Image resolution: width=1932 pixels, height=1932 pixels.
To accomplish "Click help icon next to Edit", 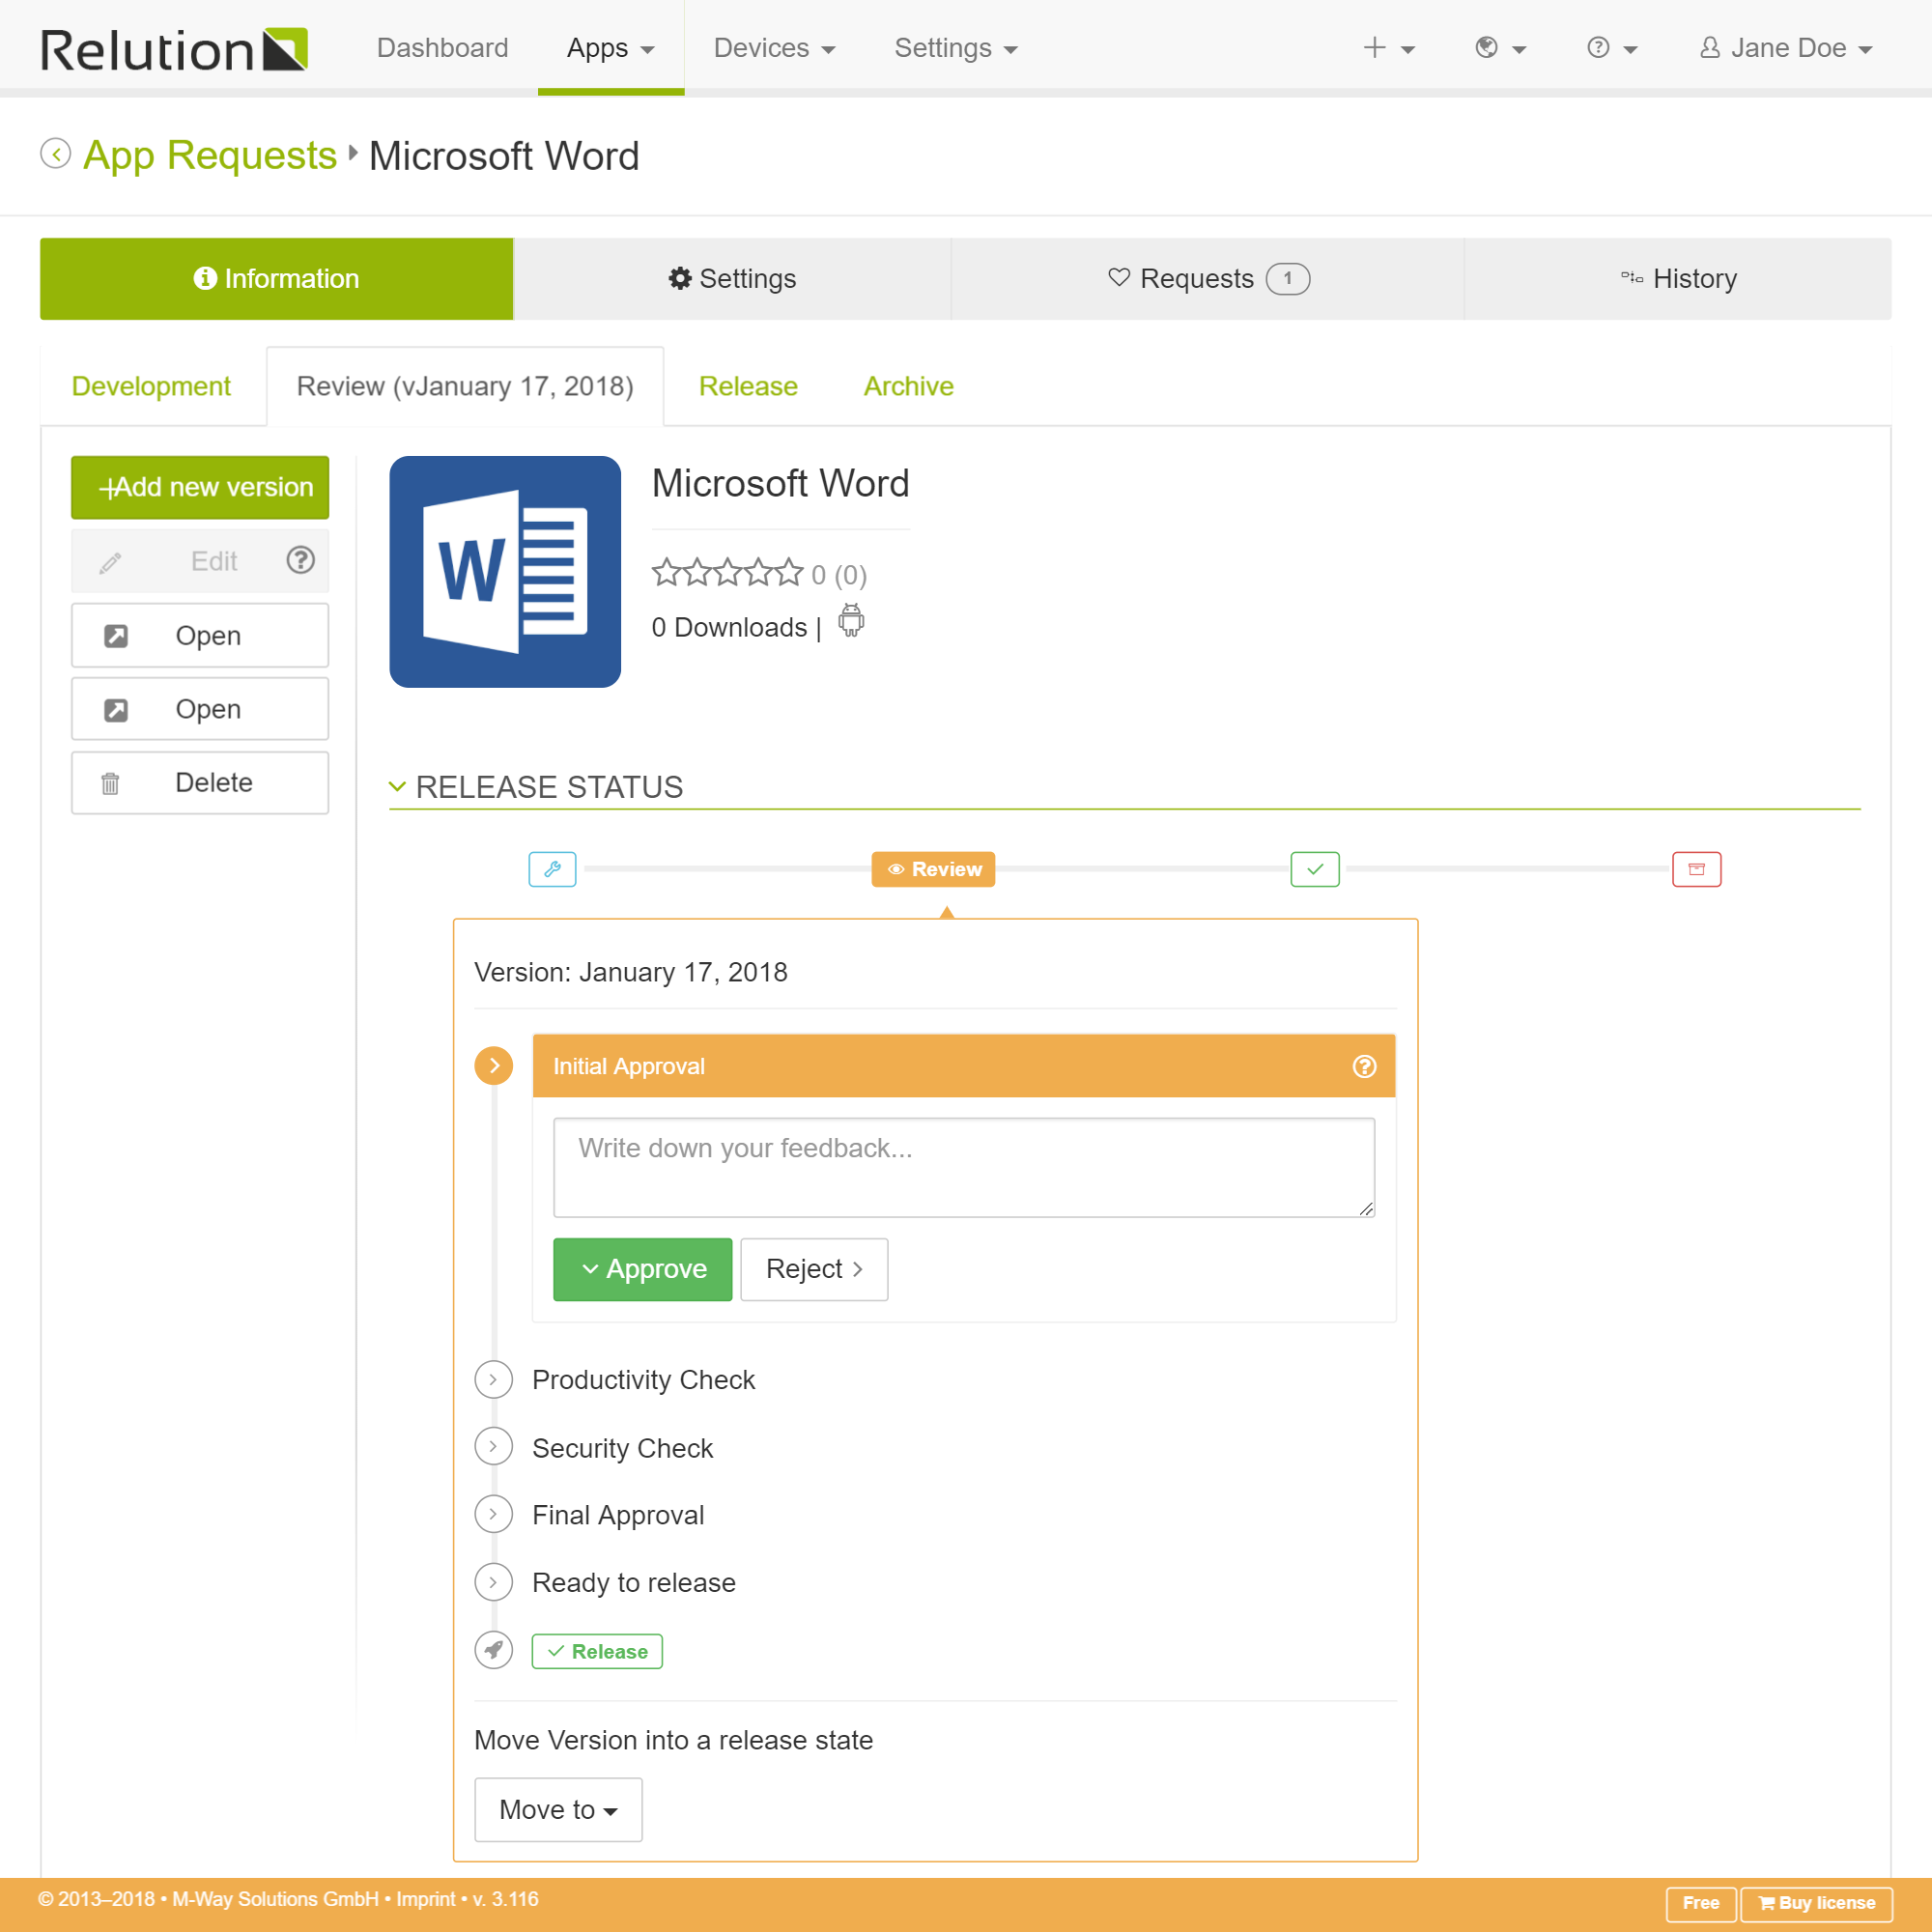I will (x=300, y=560).
